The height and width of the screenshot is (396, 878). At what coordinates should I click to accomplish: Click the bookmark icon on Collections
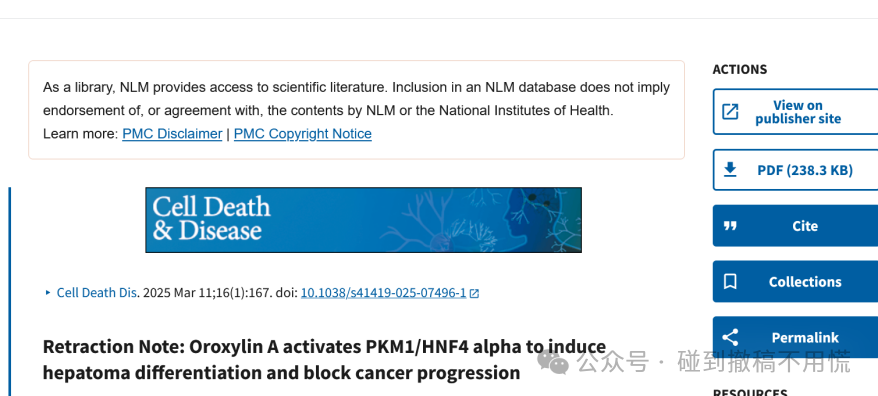tap(730, 281)
